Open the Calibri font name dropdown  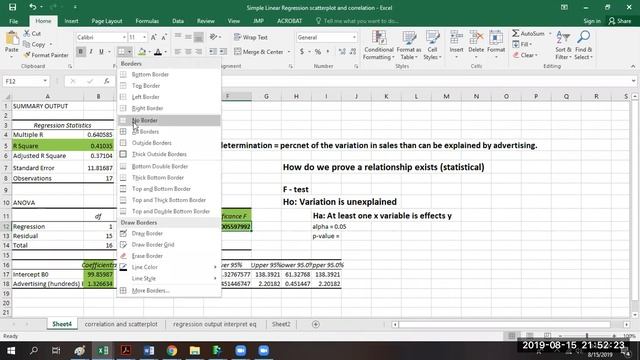click(x=124, y=37)
